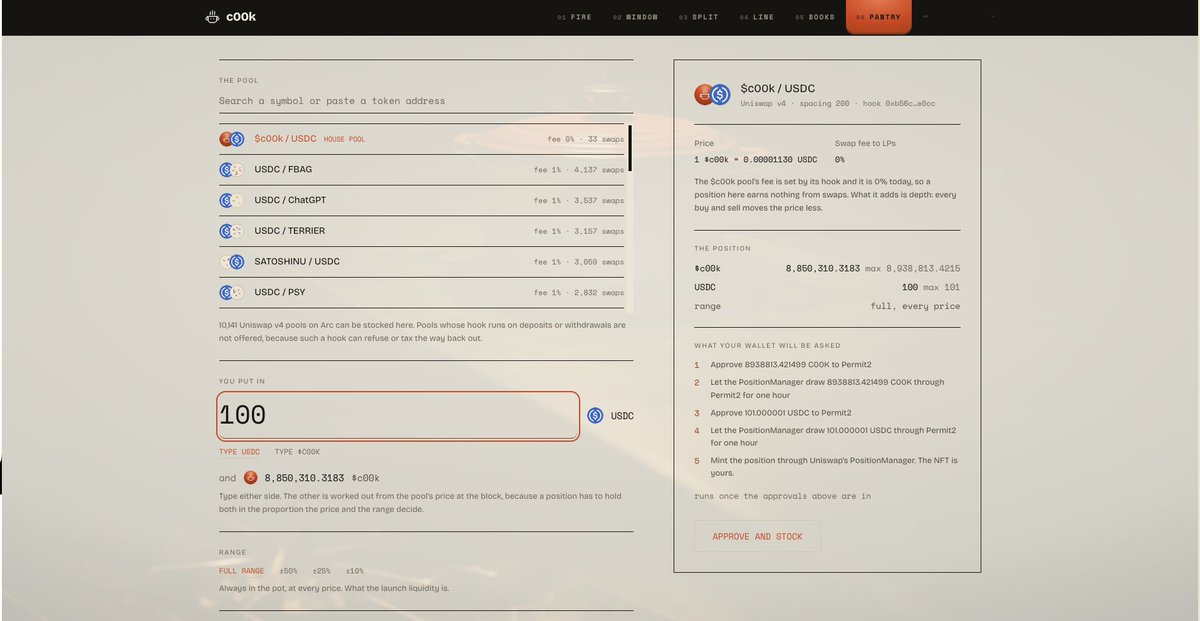The width and height of the screenshot is (1200, 621).
Task: Open the chevron dropdown in the top-right header
Action: point(993,16)
